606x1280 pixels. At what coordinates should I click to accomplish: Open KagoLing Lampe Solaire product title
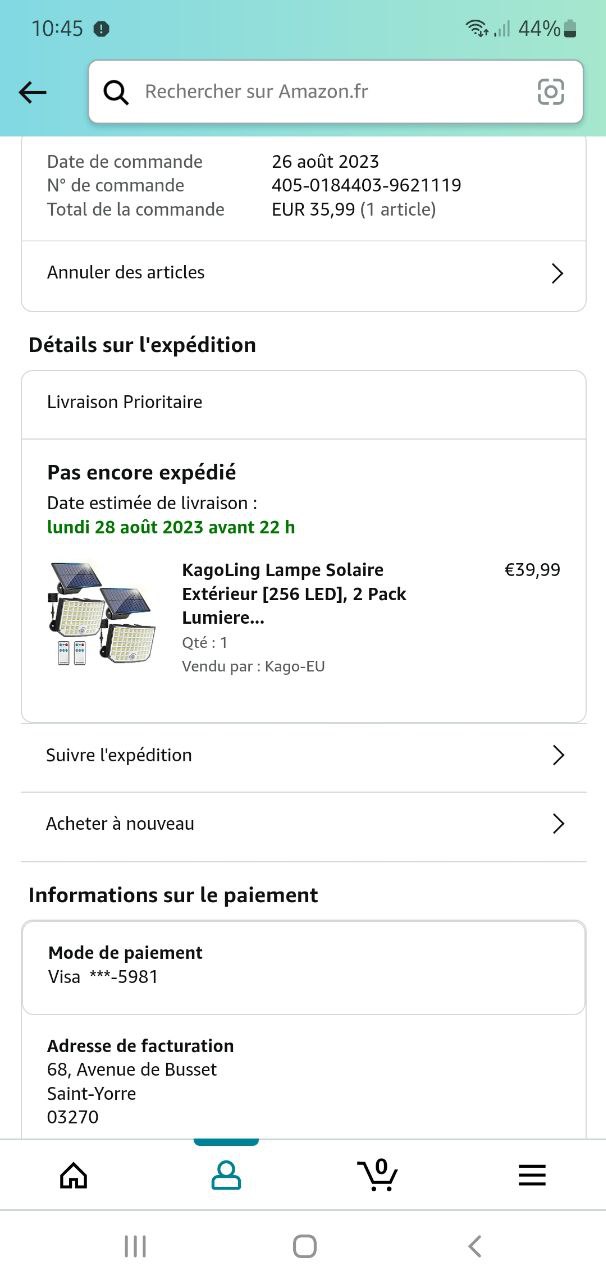[x=294, y=594]
